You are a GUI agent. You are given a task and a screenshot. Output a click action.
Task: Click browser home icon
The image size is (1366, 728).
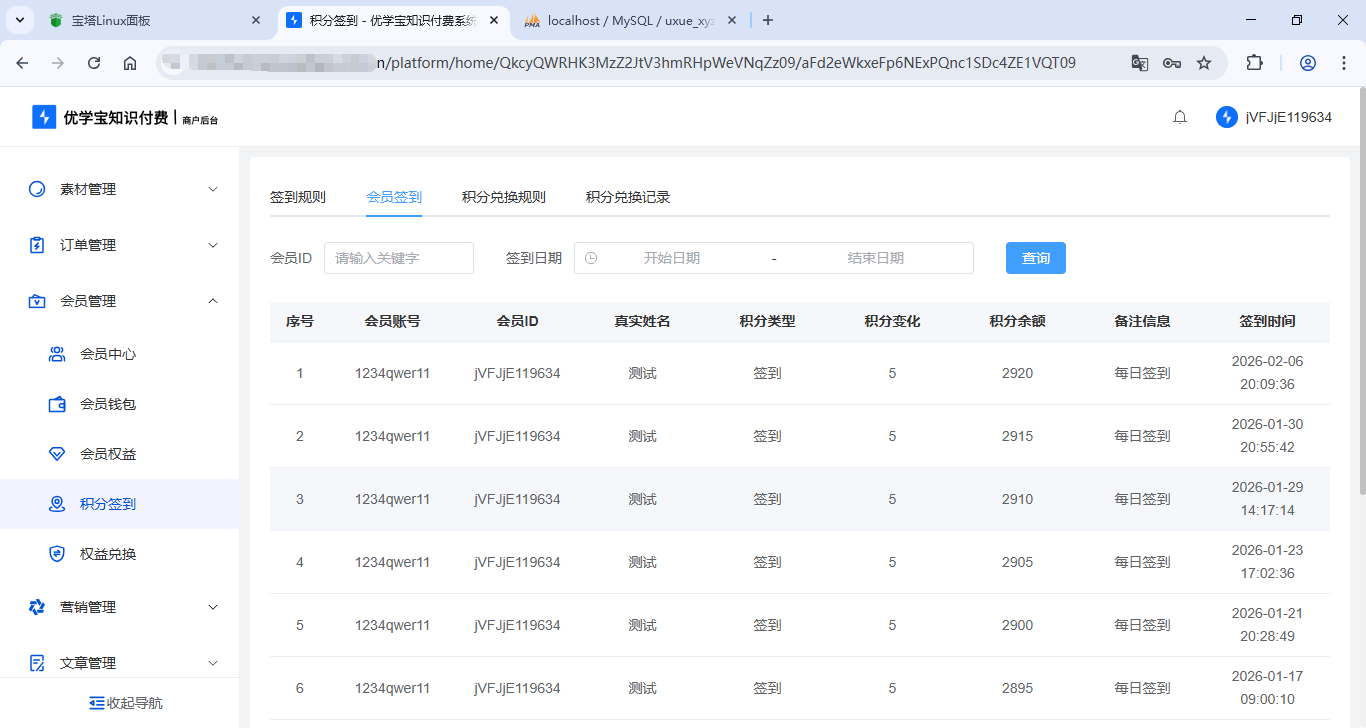coord(130,63)
